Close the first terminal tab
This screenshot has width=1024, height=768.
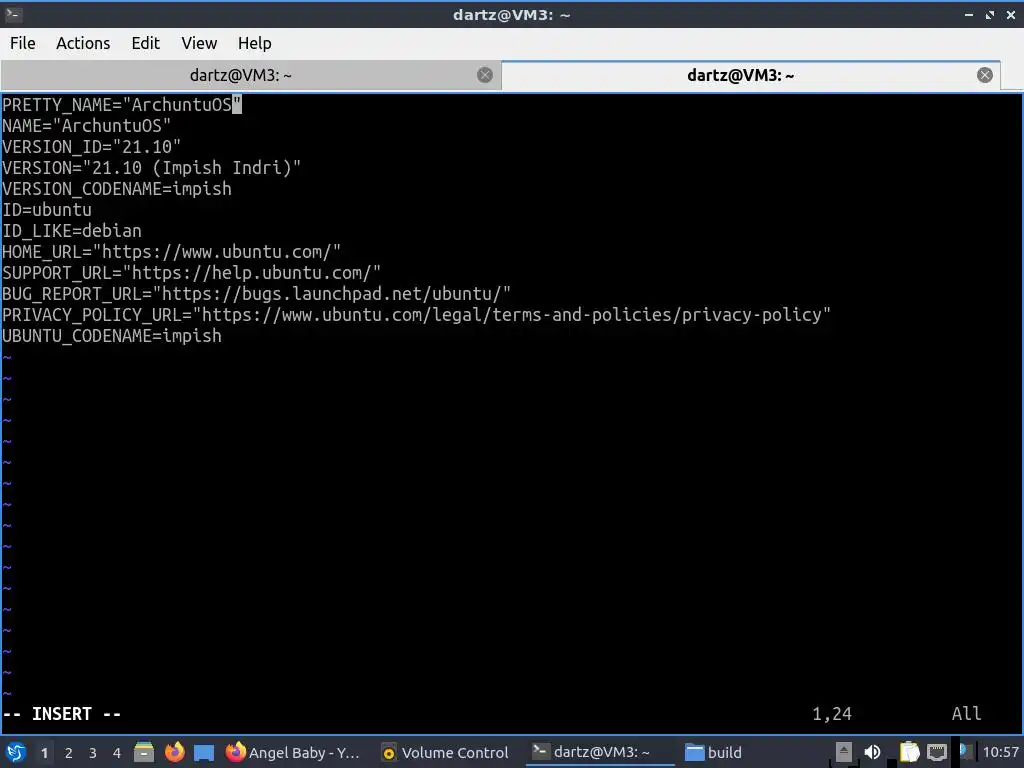tap(485, 75)
